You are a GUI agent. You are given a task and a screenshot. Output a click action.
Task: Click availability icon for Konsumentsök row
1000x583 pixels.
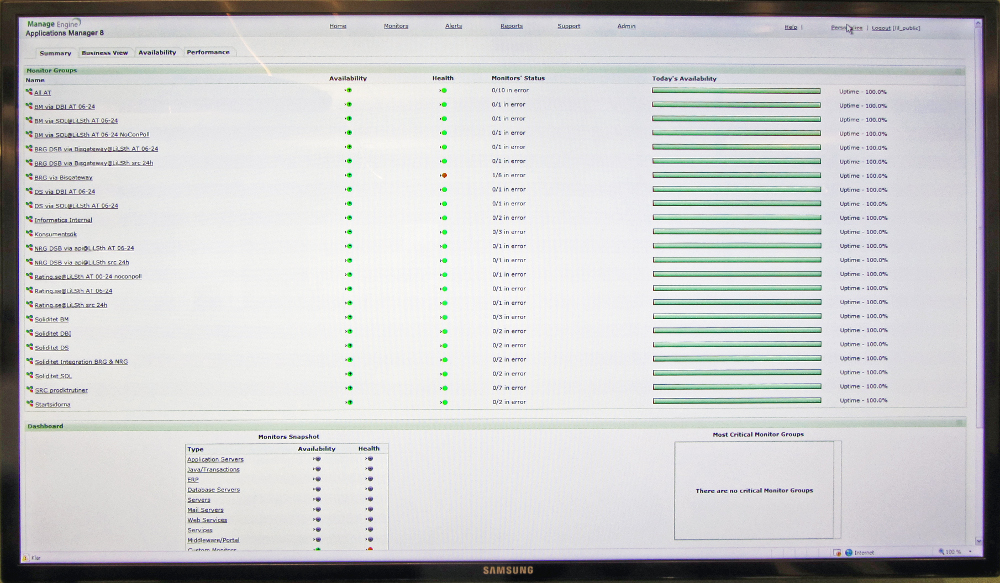348,232
